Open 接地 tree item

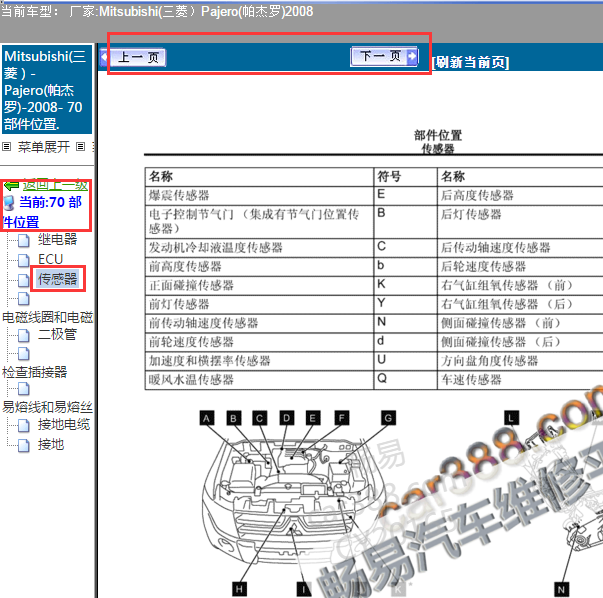point(51,445)
